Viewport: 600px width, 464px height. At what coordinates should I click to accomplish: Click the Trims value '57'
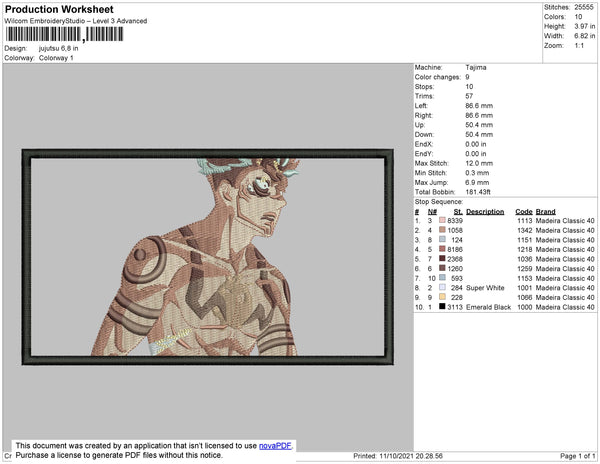[469, 96]
